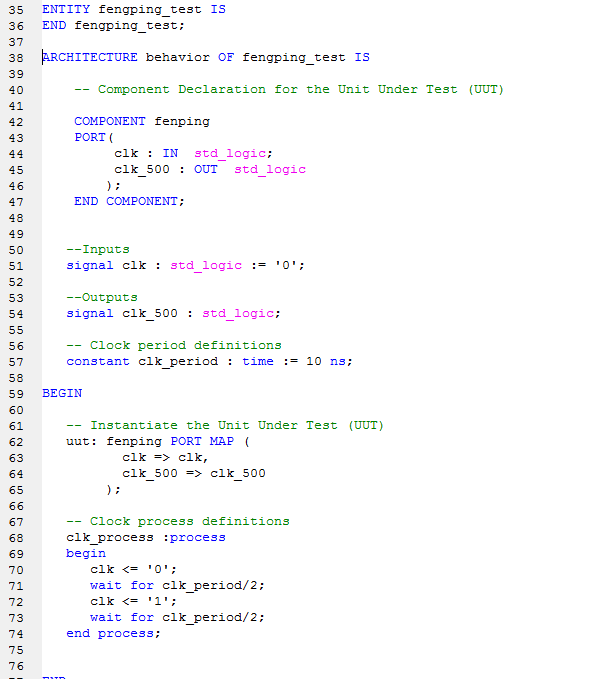Click the 'Clock period definitions' comment

[x=174, y=345]
